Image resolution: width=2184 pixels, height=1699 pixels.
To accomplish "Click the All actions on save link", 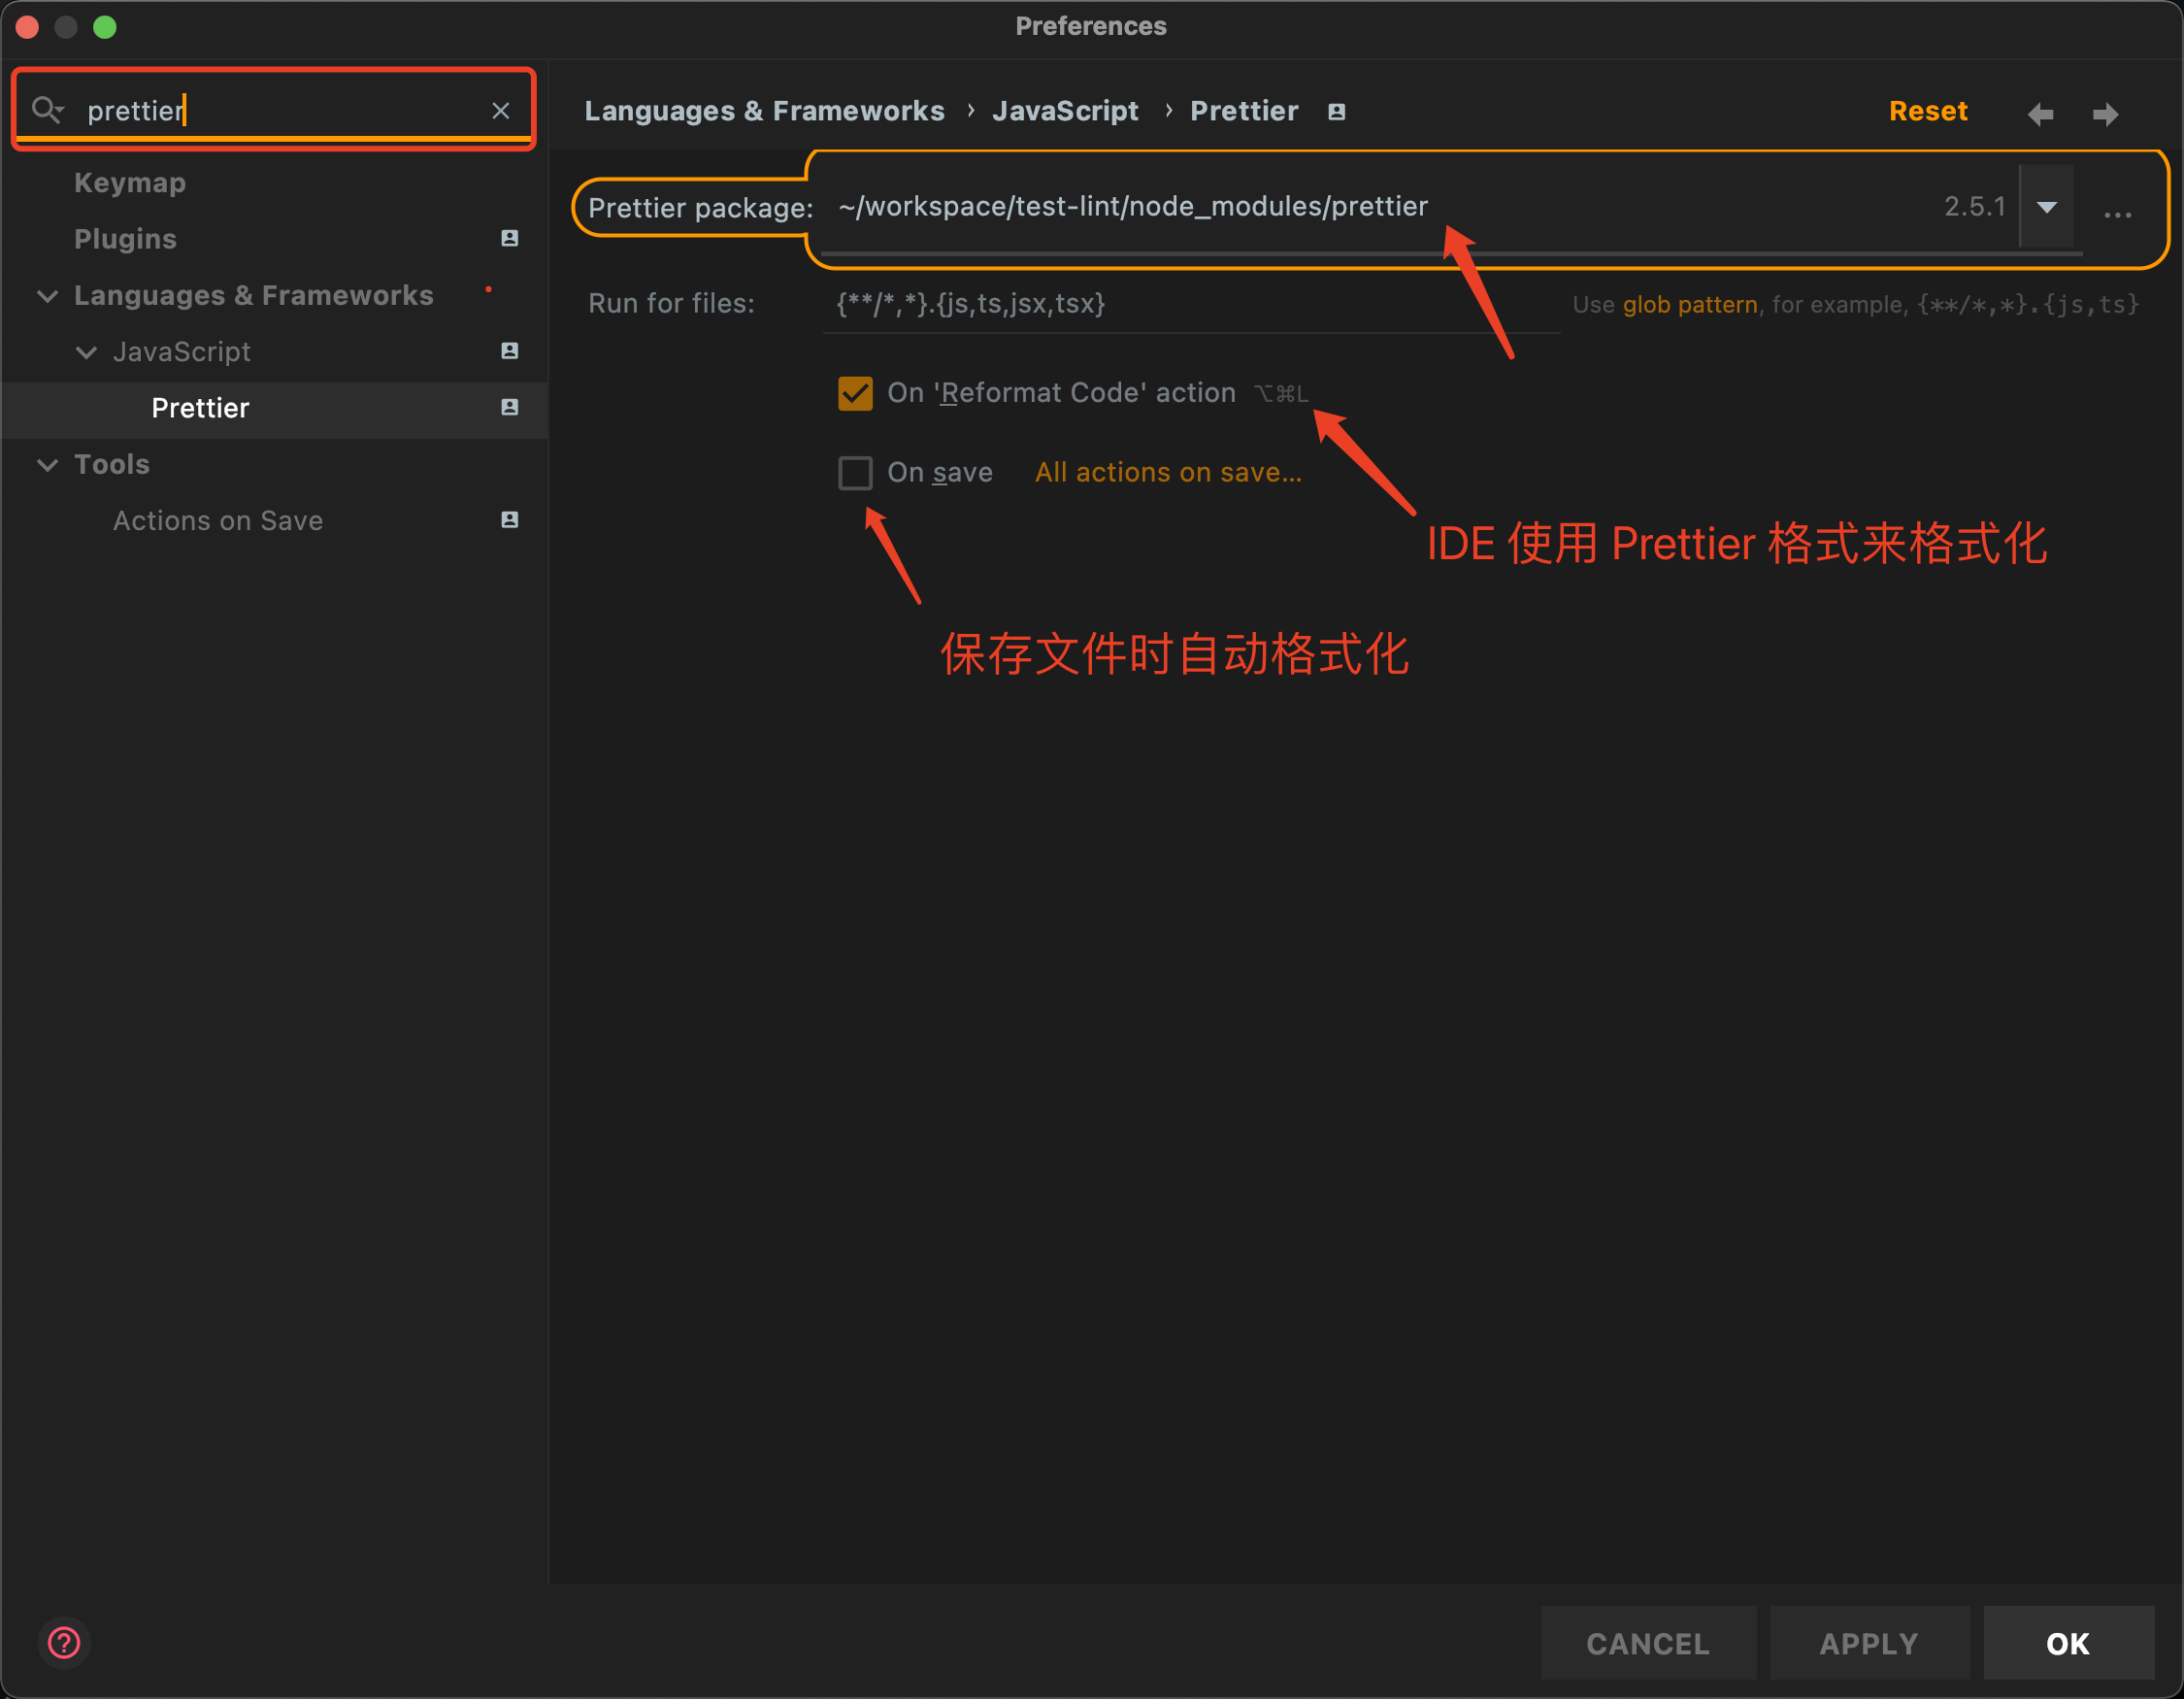I will pos(1167,472).
